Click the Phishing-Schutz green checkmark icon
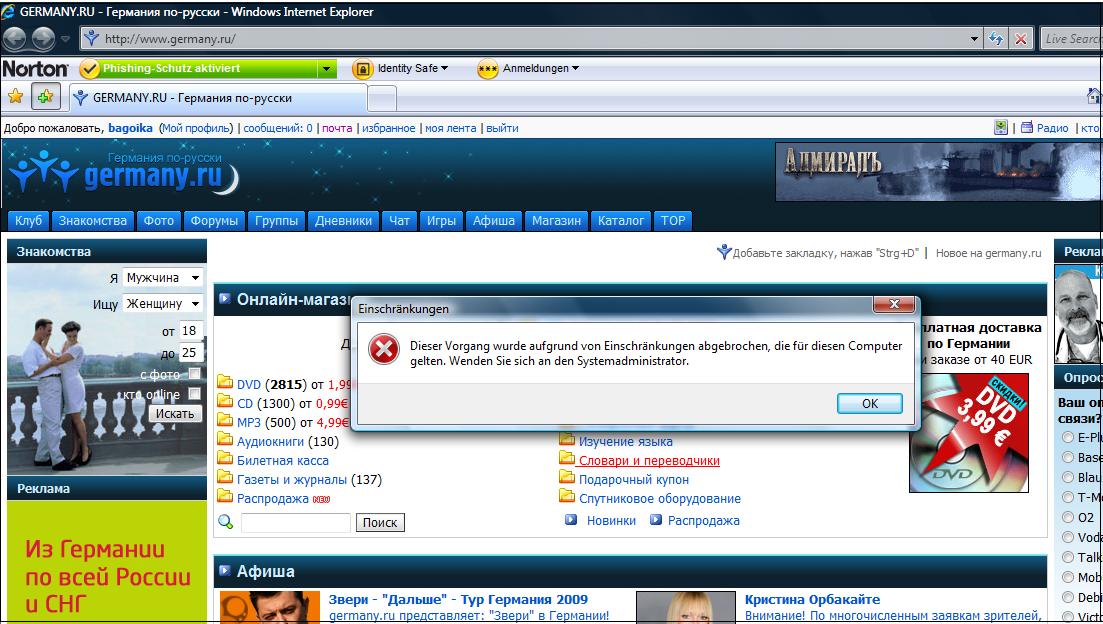The image size is (1103, 624). tap(90, 69)
